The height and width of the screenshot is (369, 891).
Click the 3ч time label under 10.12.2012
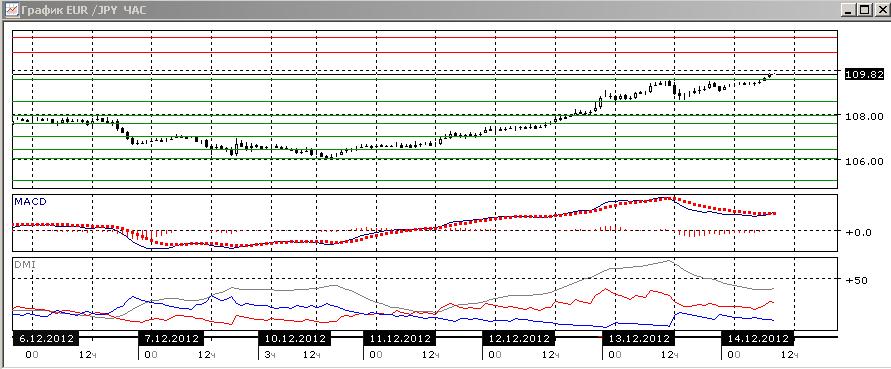pyautogui.click(x=270, y=355)
